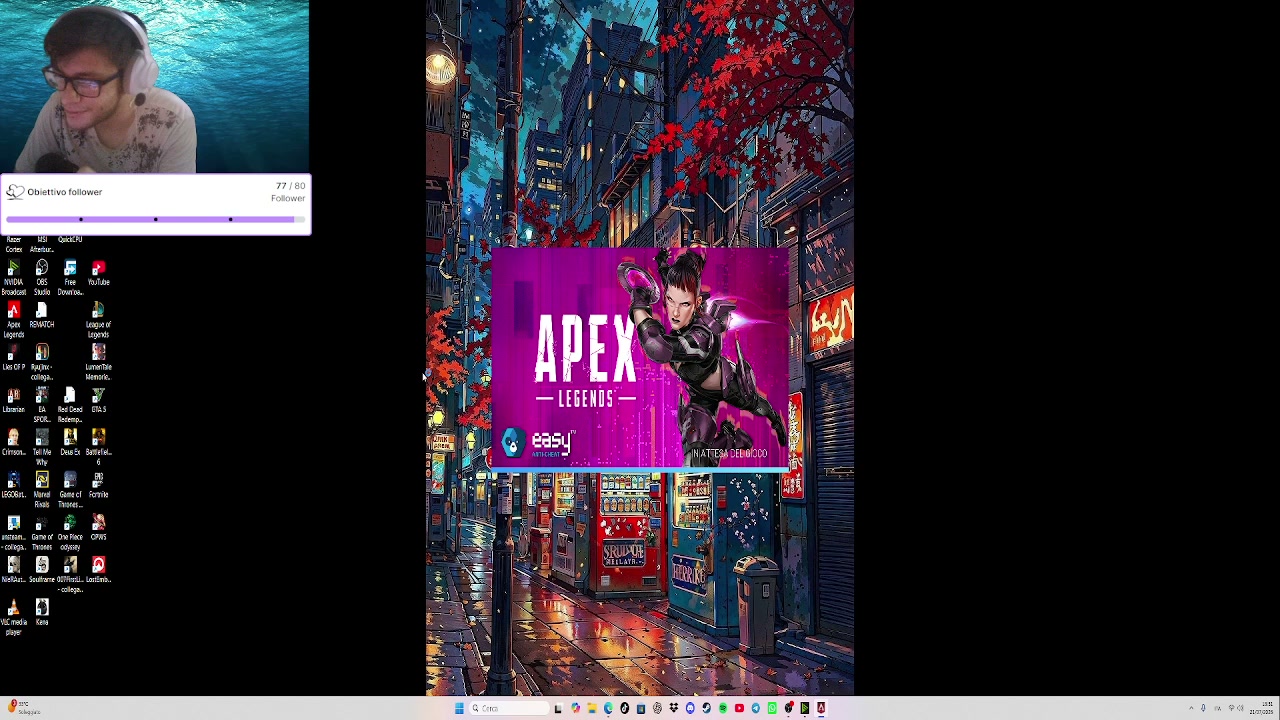
Task: Select the OPWS desktop shortcut
Action: click(x=98, y=528)
